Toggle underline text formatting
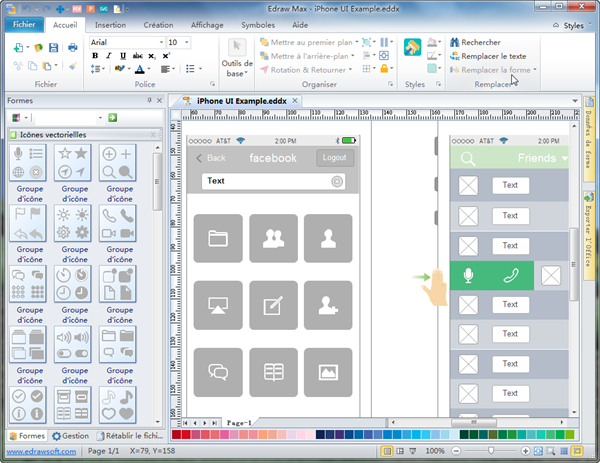 (122, 56)
